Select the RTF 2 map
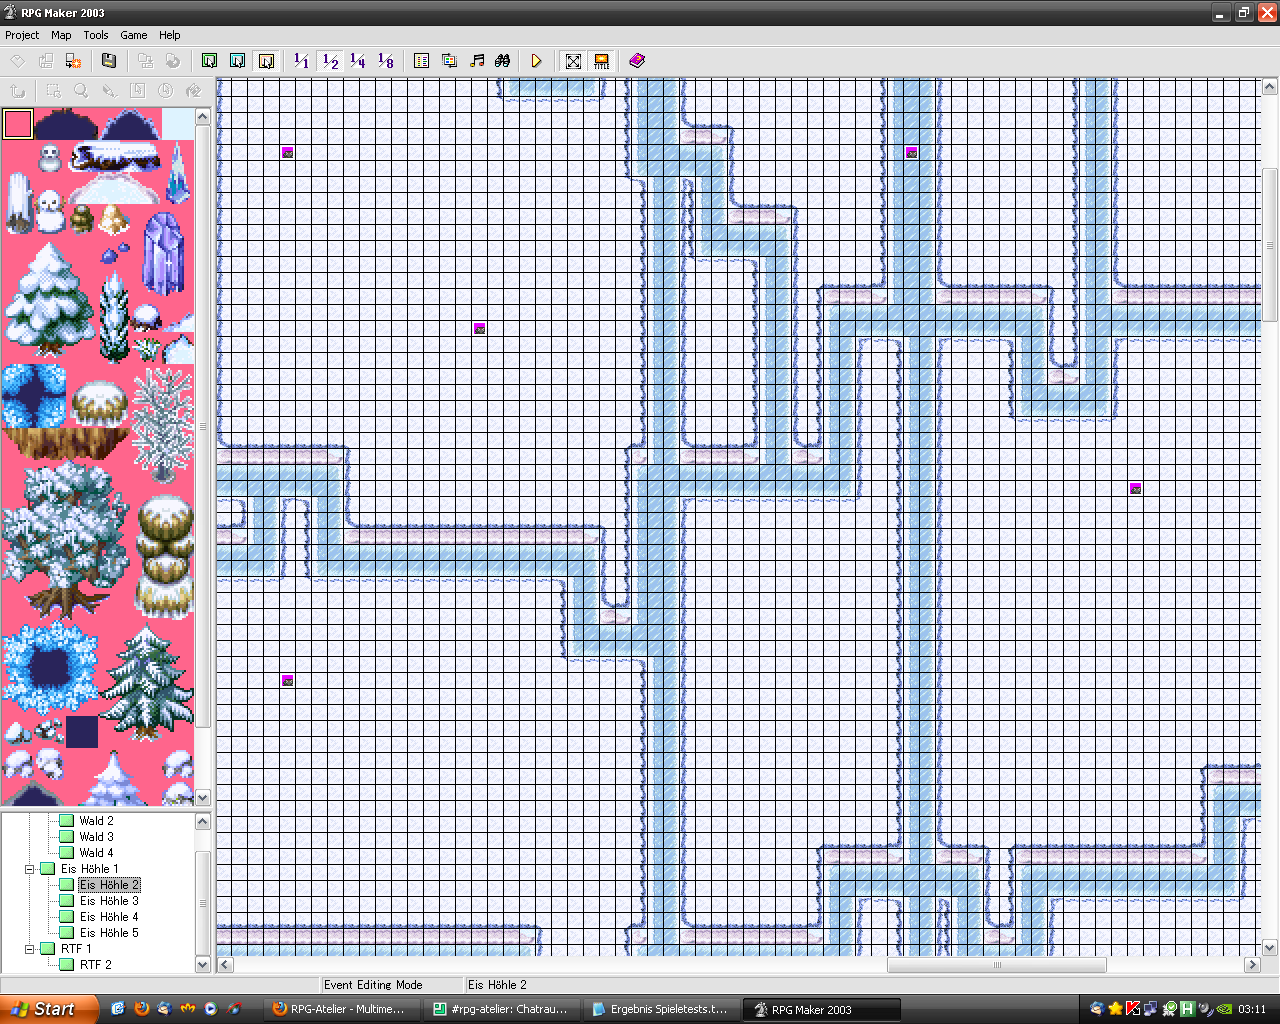Image resolution: width=1280 pixels, height=1024 pixels. [96, 965]
